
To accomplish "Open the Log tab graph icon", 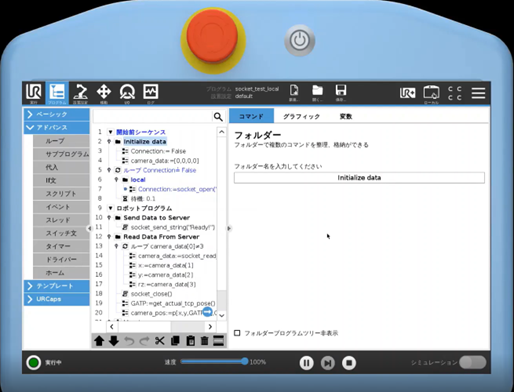I will [x=150, y=93].
